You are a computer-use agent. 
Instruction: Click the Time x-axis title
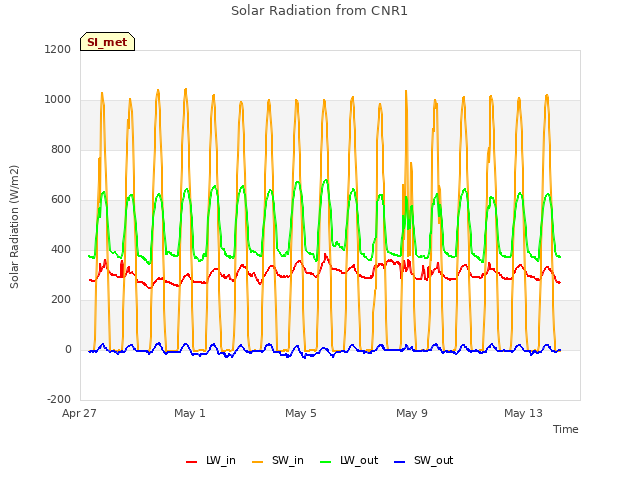(x=566, y=429)
